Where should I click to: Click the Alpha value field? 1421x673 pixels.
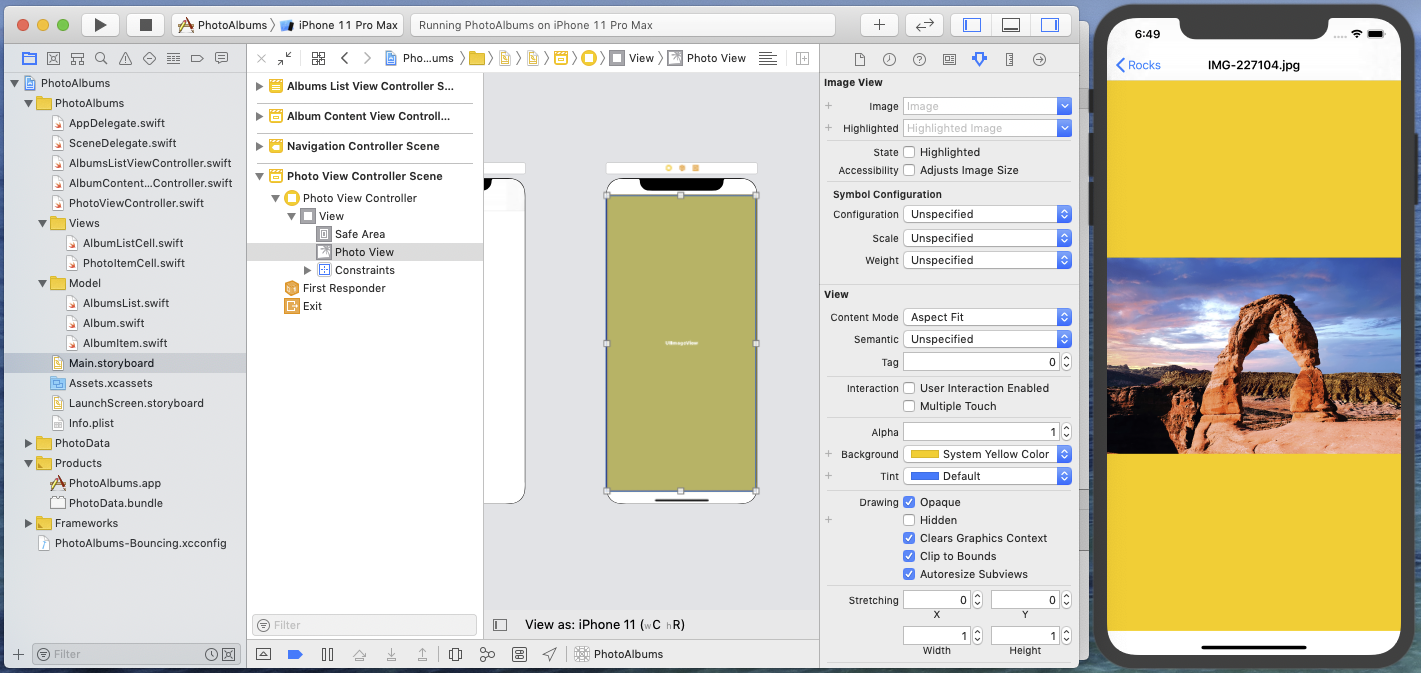(981, 432)
